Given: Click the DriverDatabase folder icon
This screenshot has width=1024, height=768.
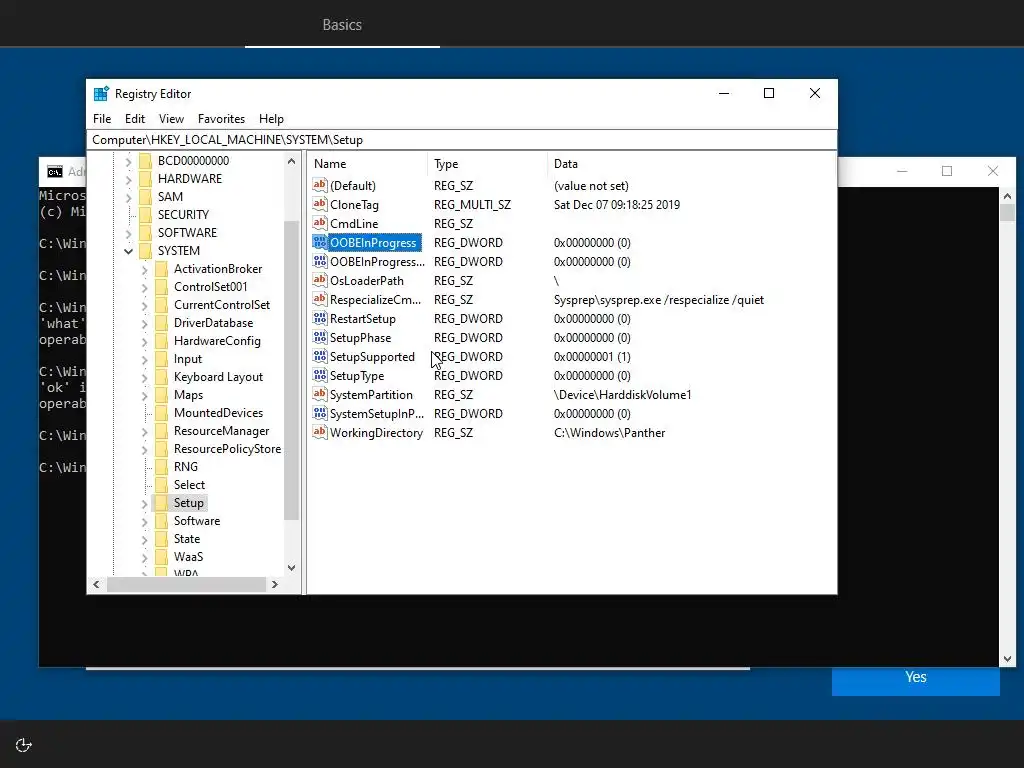Looking at the screenshot, I should click(x=161, y=323).
